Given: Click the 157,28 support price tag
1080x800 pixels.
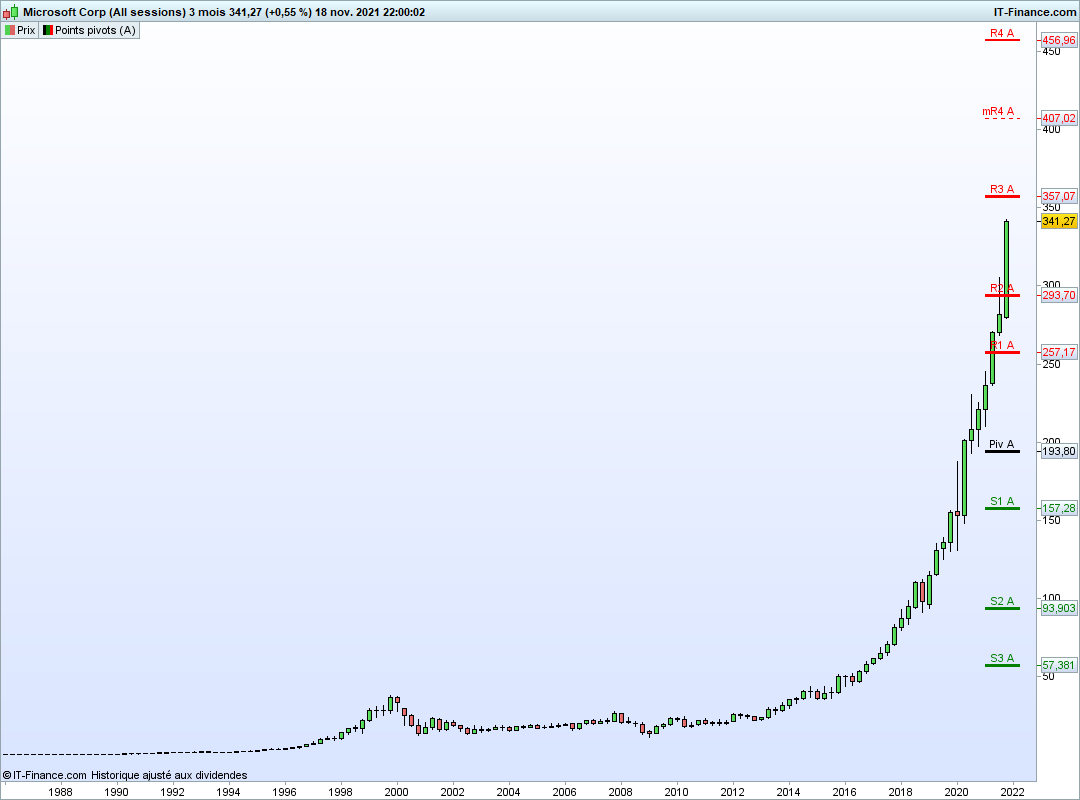Looking at the screenshot, I should [x=1059, y=508].
